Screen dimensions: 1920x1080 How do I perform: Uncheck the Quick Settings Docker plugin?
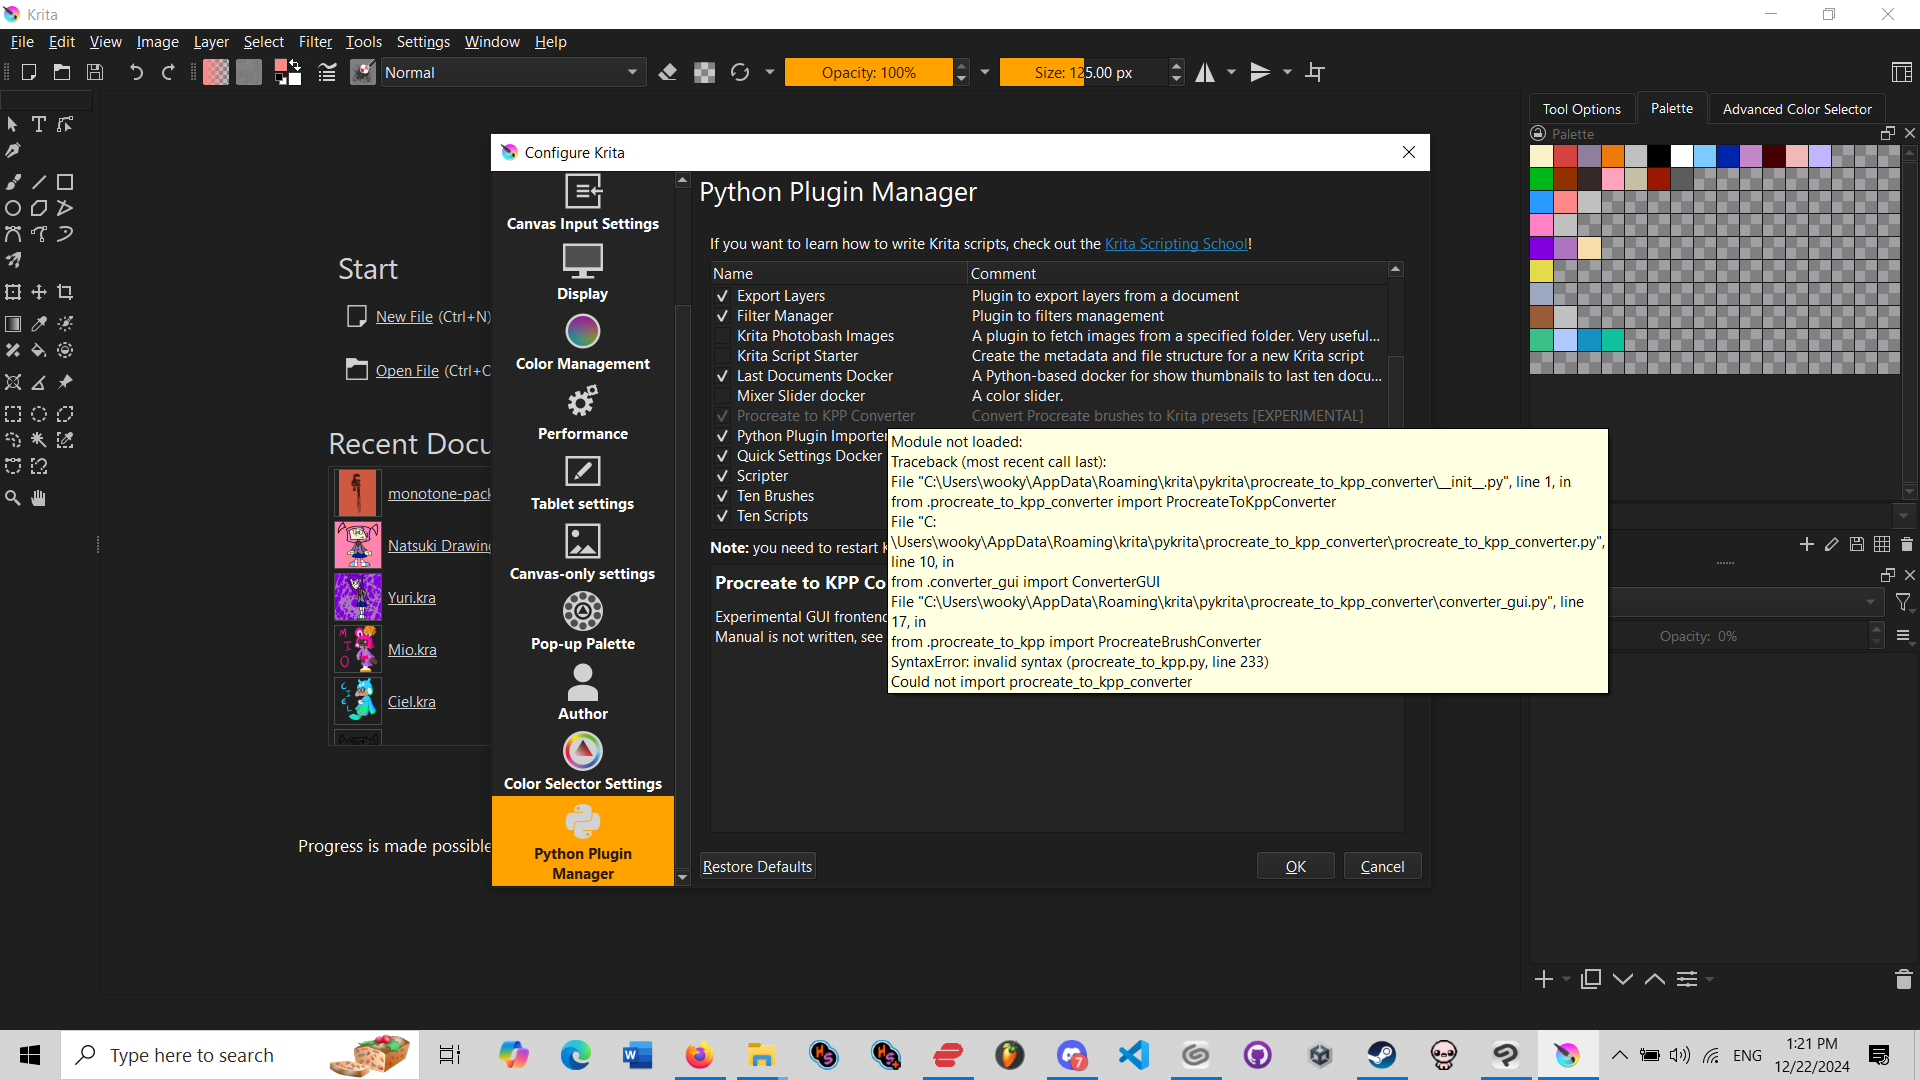pyautogui.click(x=722, y=456)
